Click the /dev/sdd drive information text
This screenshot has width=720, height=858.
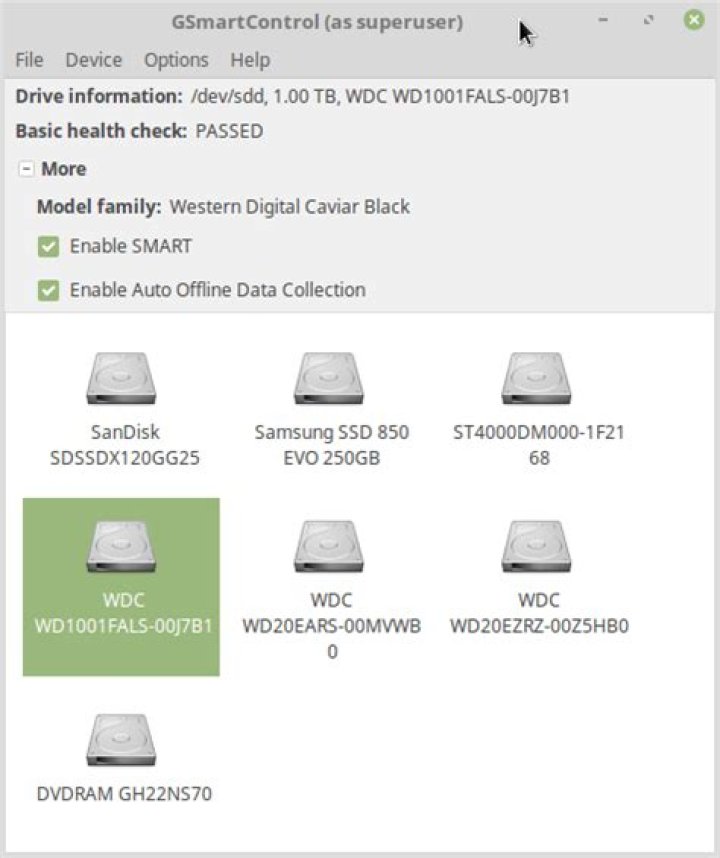point(380,96)
